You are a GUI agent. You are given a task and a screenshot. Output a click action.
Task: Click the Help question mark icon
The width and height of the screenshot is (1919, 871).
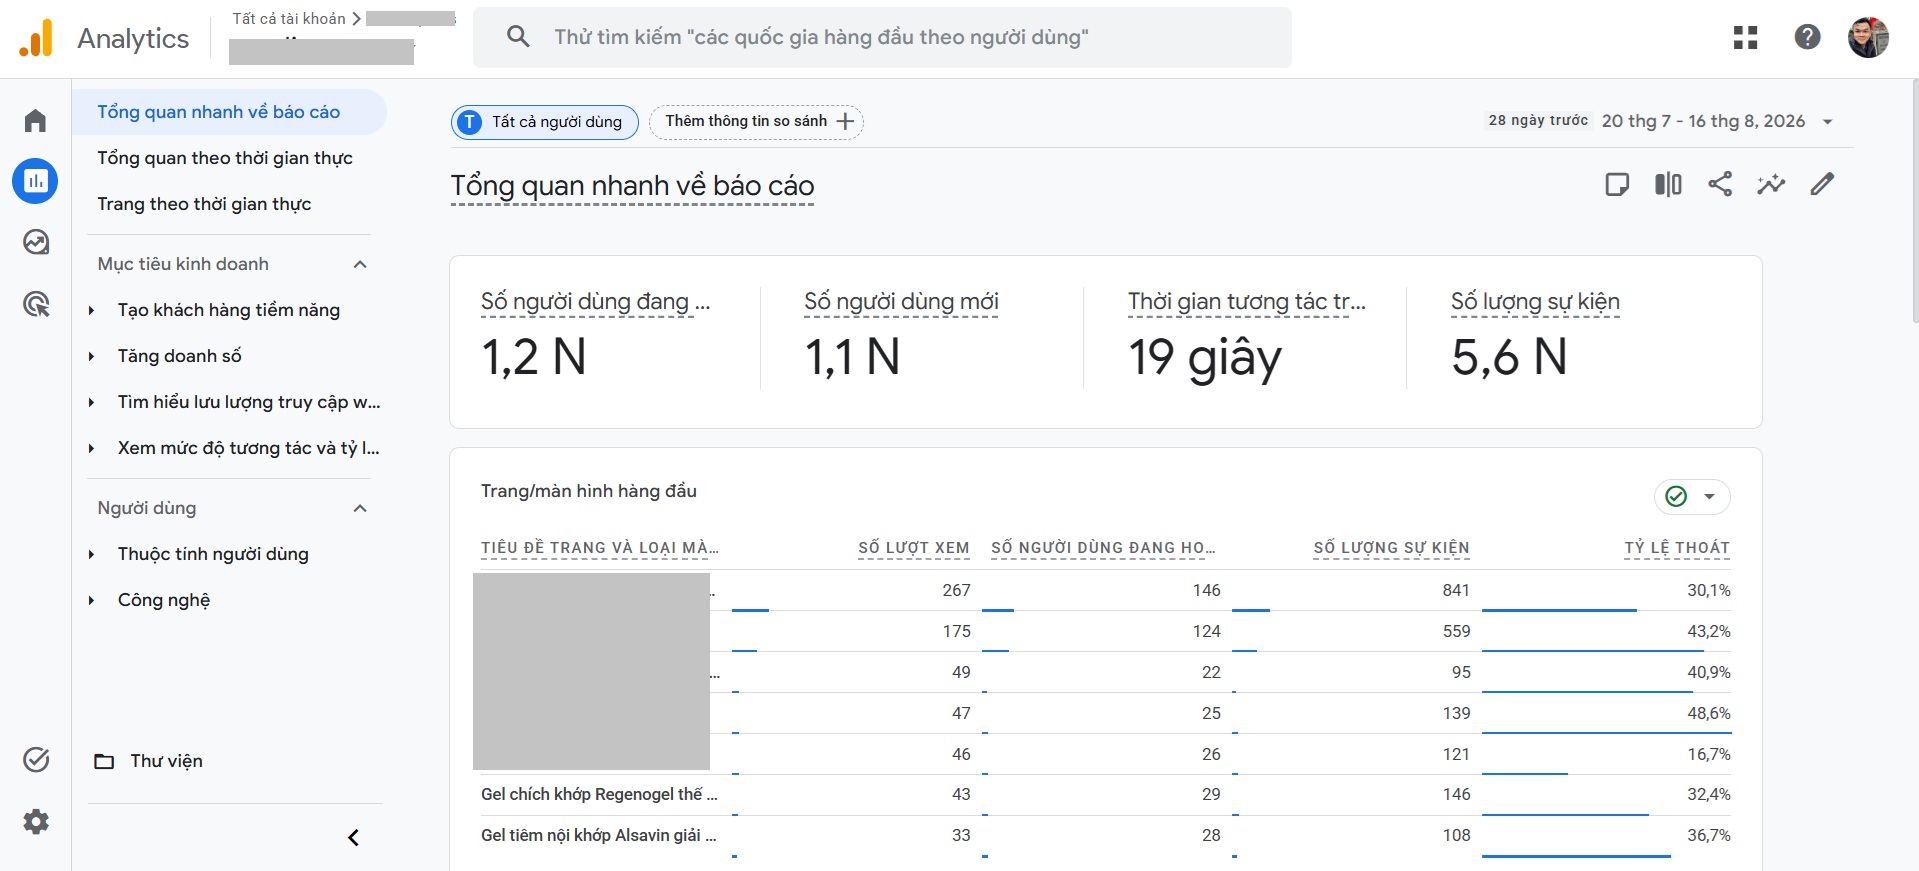[1807, 37]
